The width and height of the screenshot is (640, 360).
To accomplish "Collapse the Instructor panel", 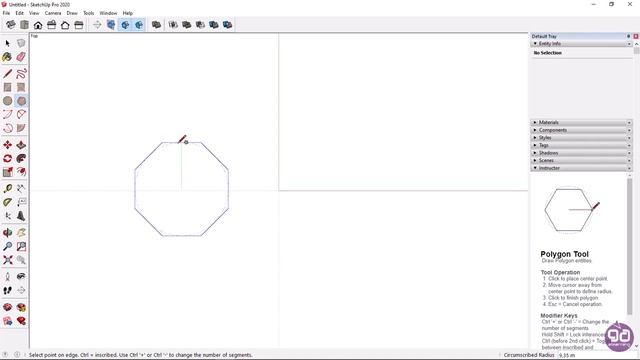I will [581, 168].
